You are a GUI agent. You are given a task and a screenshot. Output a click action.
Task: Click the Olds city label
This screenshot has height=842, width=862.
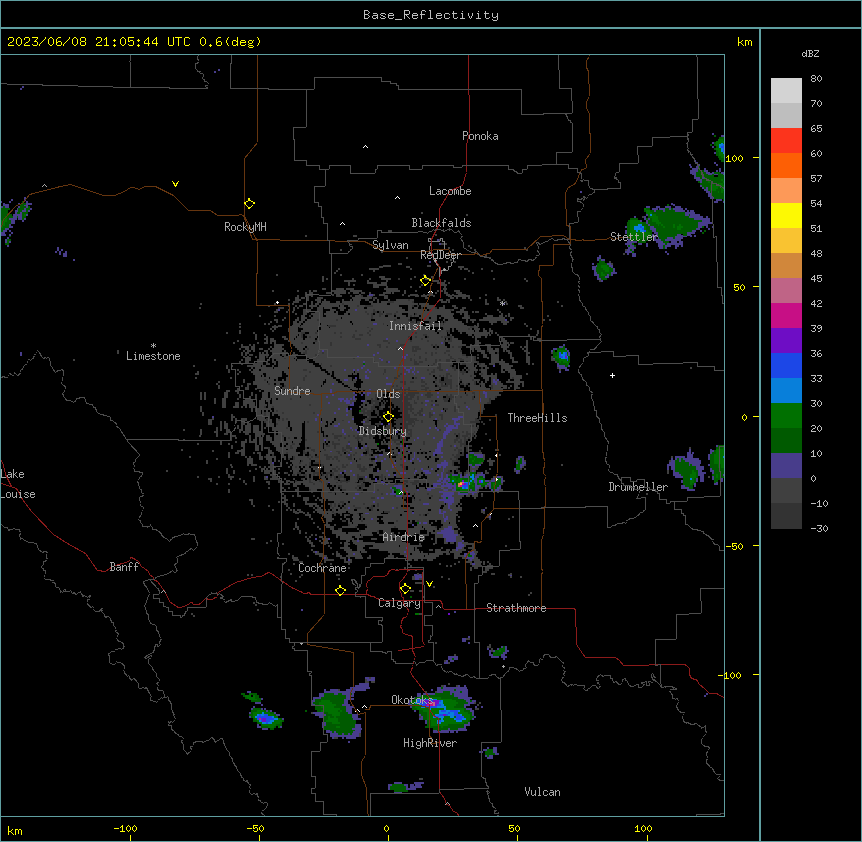(388, 394)
